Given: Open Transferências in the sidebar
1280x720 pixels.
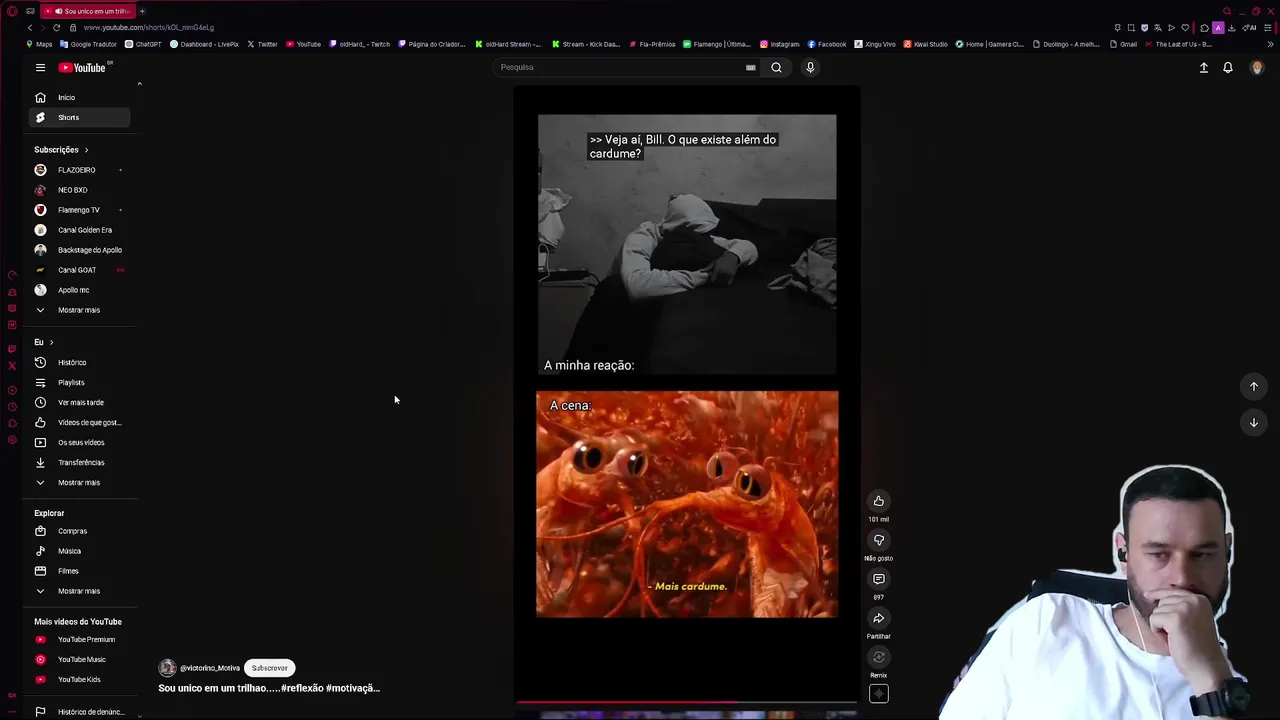Looking at the screenshot, I should 79,463.
